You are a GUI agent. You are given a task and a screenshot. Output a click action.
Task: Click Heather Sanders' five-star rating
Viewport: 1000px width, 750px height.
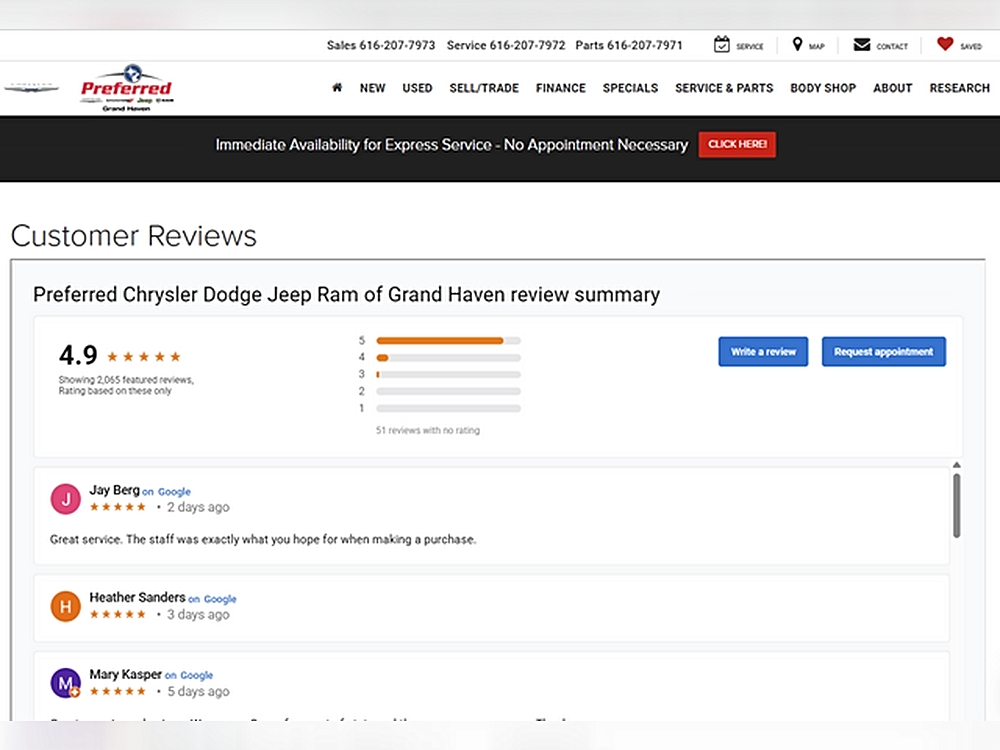click(x=118, y=614)
